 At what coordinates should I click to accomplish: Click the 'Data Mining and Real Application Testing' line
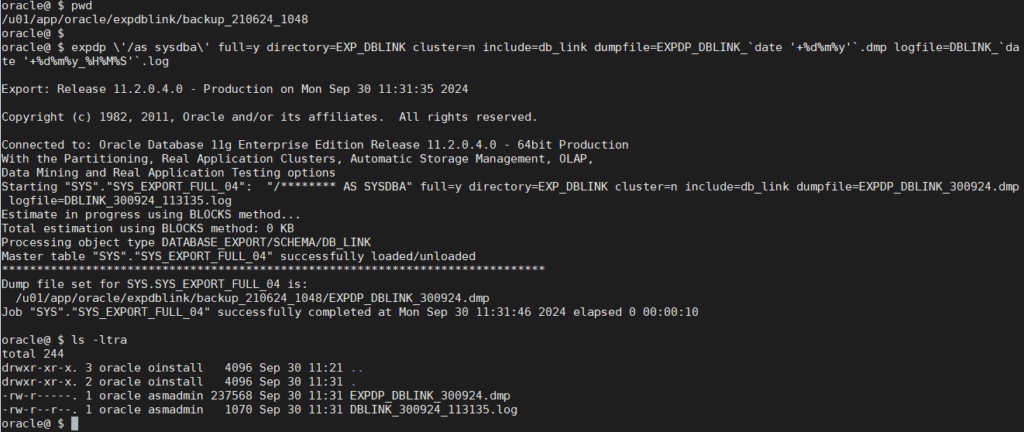click(192, 172)
